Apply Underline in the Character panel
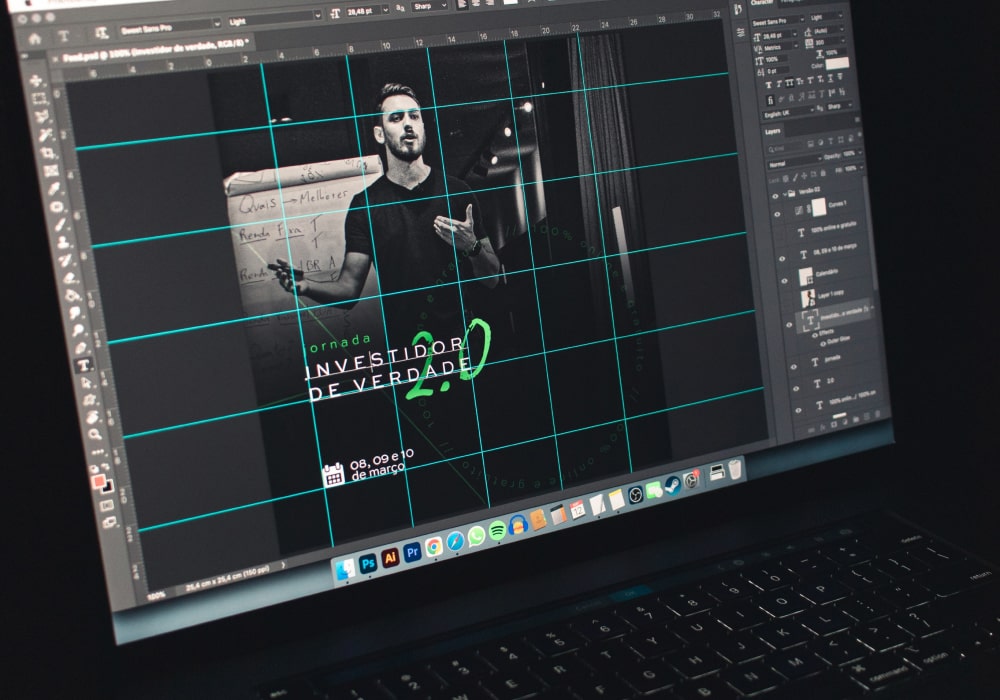 [x=830, y=79]
